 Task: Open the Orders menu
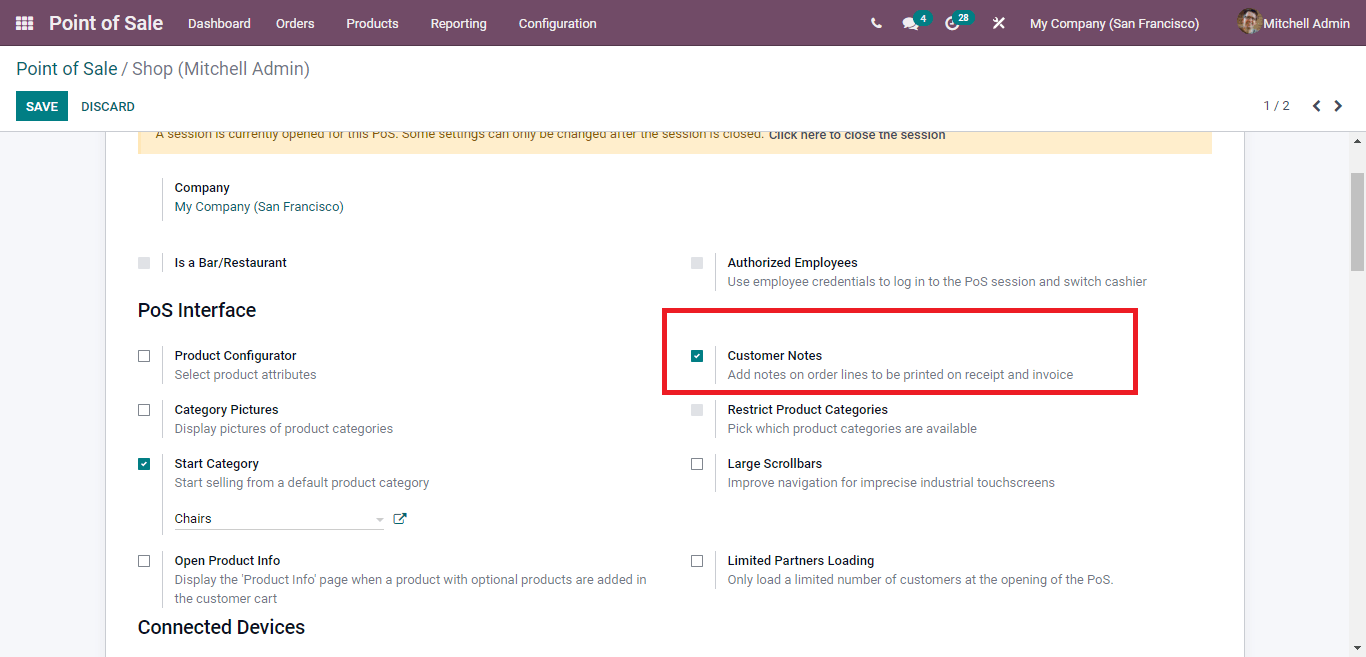pos(295,23)
